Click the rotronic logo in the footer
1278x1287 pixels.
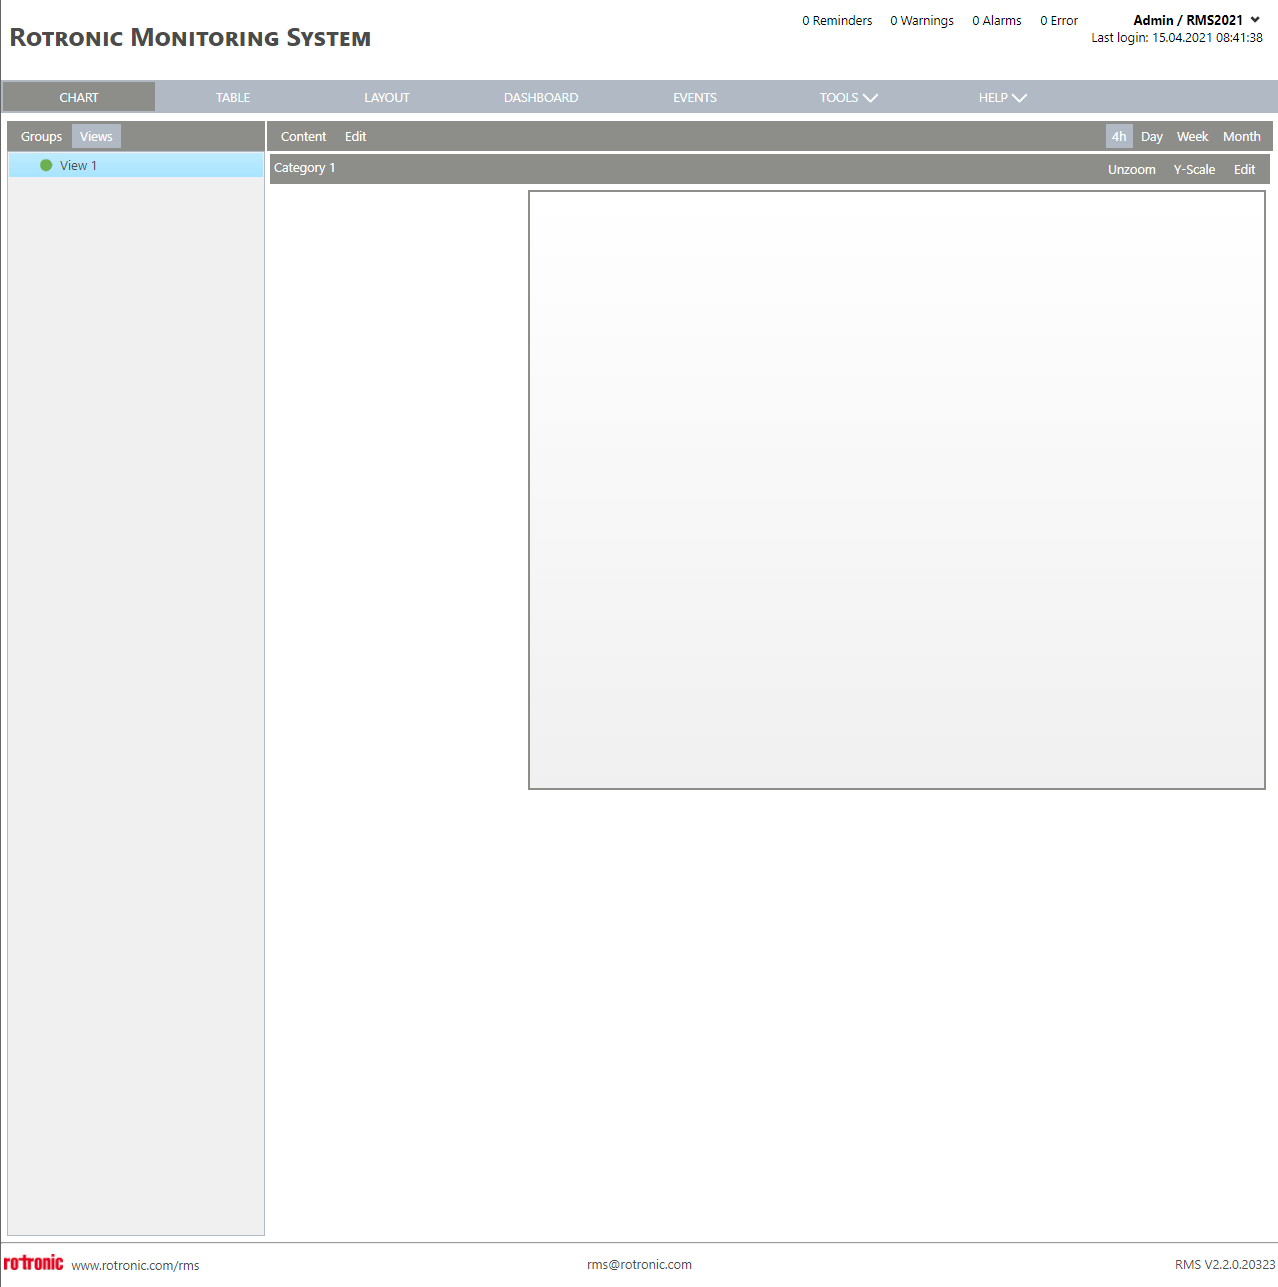point(33,1263)
